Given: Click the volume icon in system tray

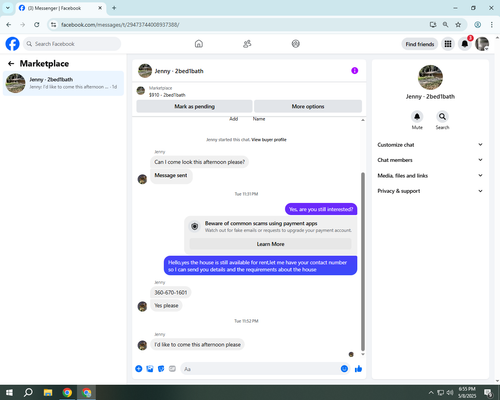Looking at the screenshot, I should click(450, 393).
